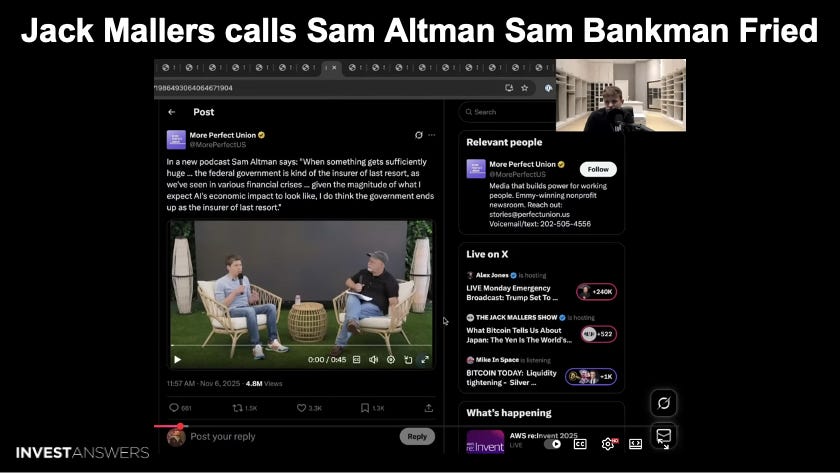840x473 pixels.
Task: Toggle YouTube autoplay switch
Action: coord(553,444)
